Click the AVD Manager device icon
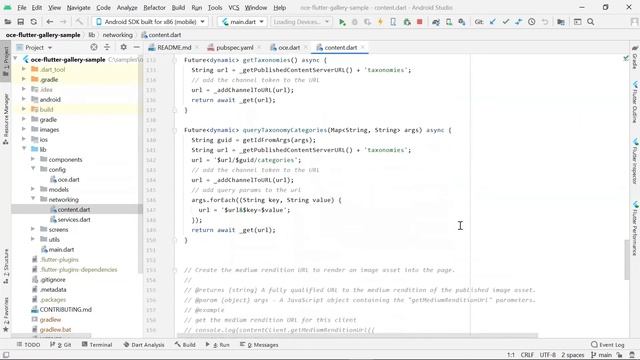The image size is (640, 360). (x=449, y=22)
